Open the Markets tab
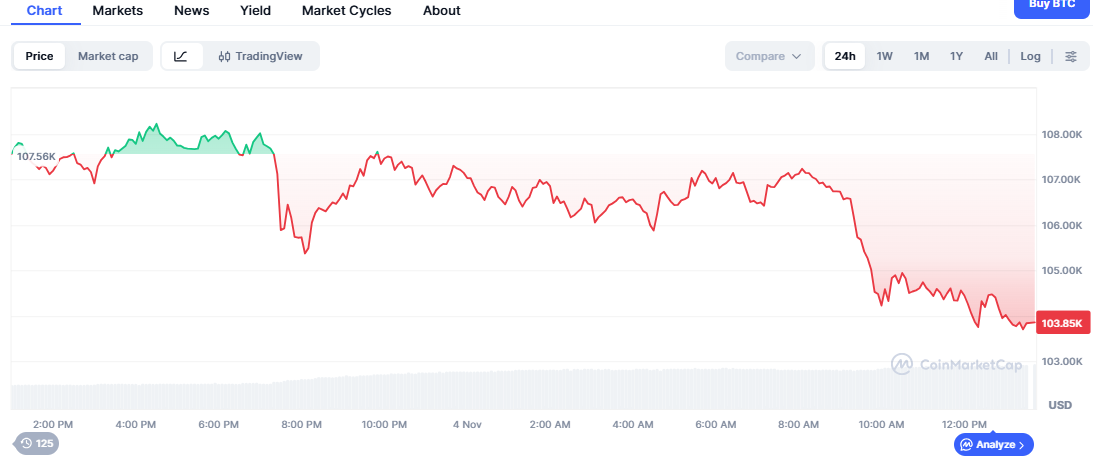 (118, 11)
